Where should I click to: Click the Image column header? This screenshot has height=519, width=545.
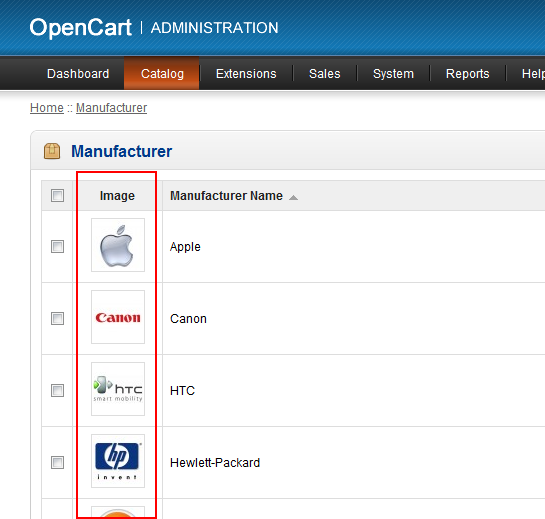[117, 196]
